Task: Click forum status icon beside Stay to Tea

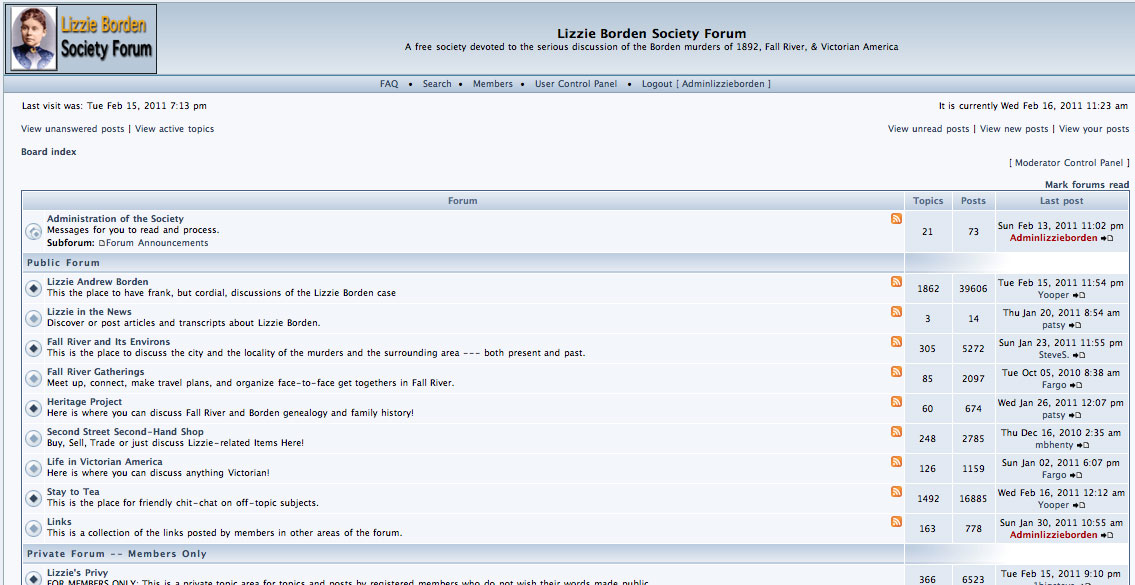Action: 33,499
